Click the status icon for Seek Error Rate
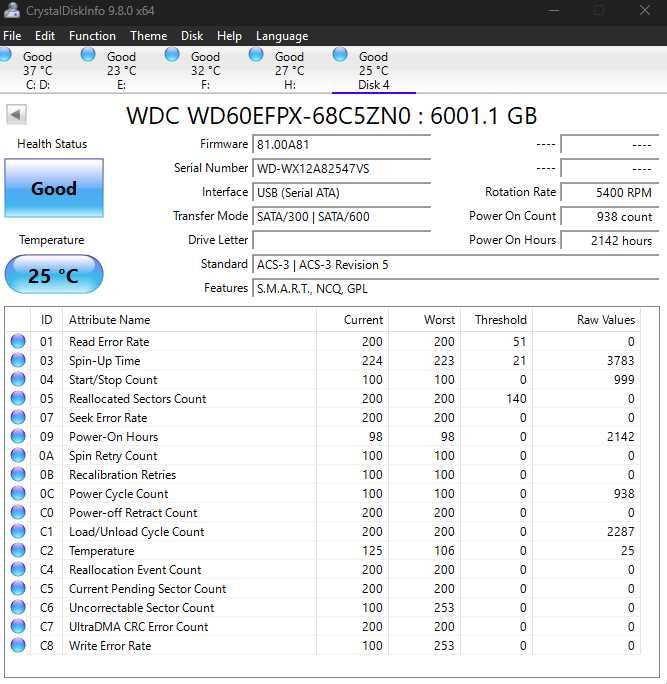 pyautogui.click(x=18, y=417)
